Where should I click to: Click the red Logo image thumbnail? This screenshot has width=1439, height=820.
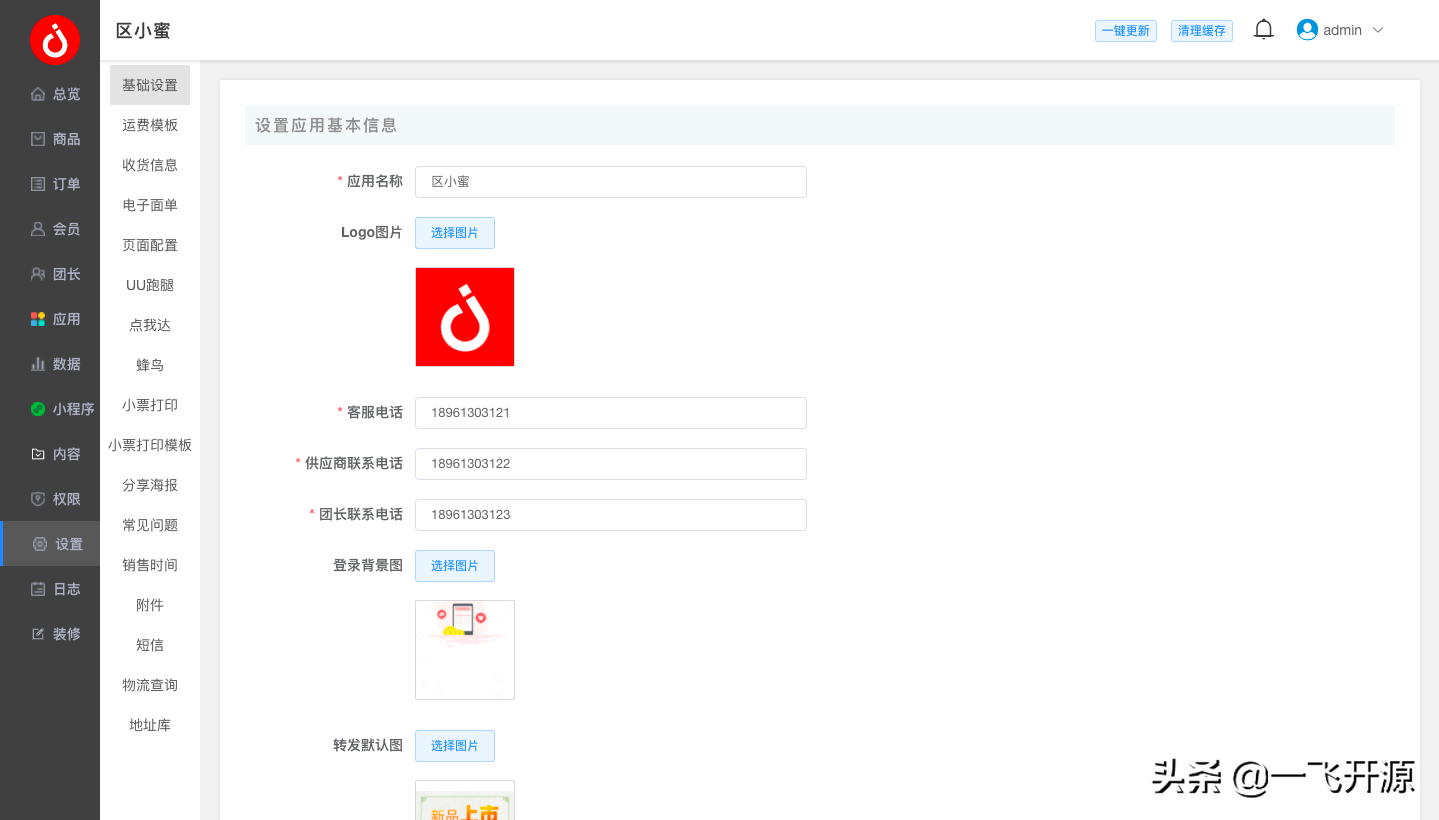pos(465,317)
